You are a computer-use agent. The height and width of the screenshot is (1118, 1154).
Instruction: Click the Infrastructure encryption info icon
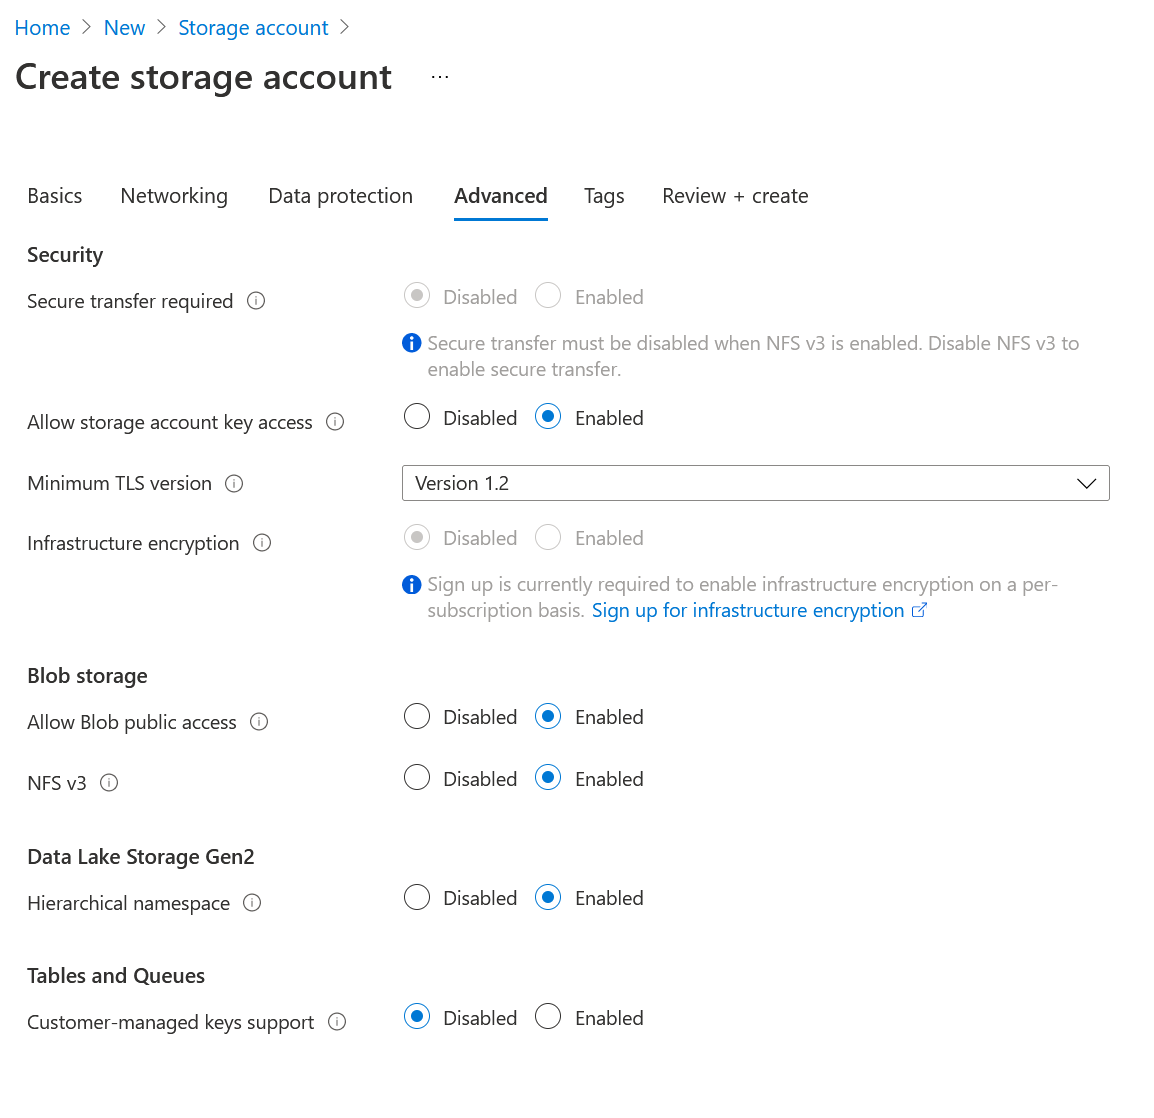pos(261,543)
